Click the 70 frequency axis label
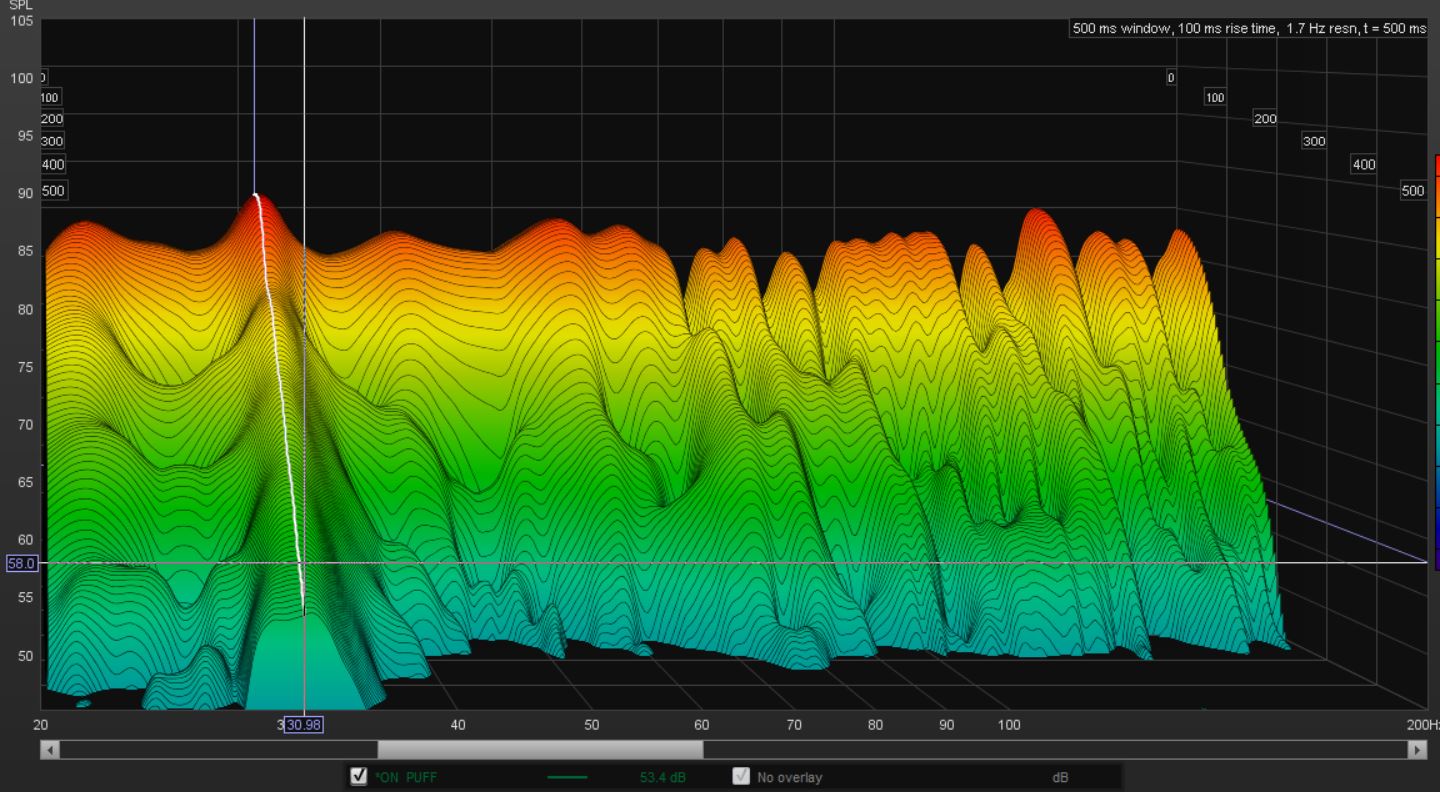Viewport: 1440px width, 792px height. tap(794, 725)
